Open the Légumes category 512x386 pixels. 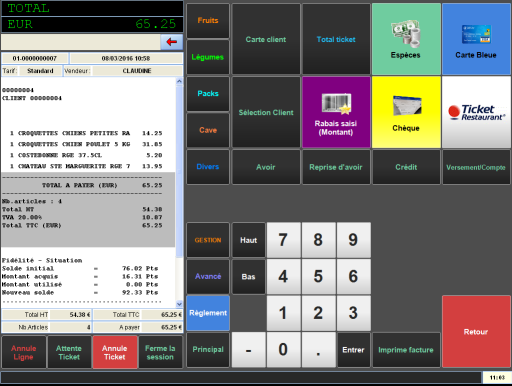pos(208,57)
